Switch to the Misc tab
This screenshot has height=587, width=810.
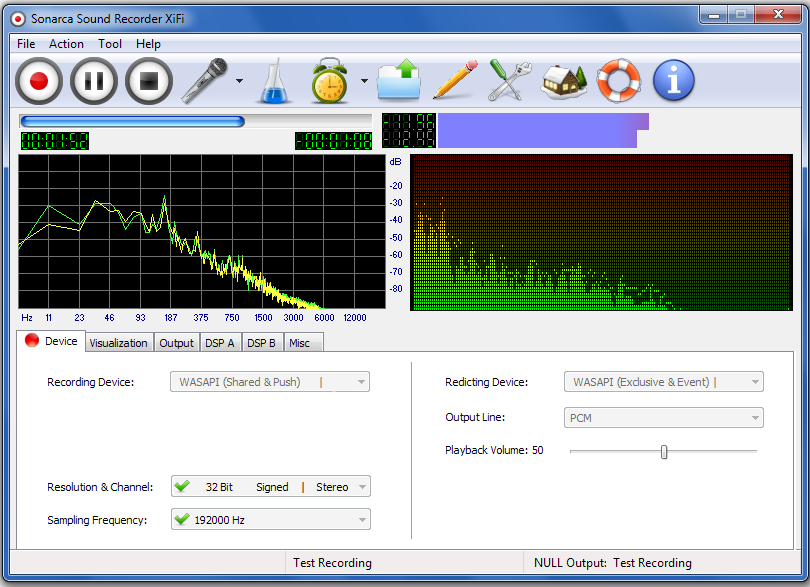pyautogui.click(x=303, y=343)
